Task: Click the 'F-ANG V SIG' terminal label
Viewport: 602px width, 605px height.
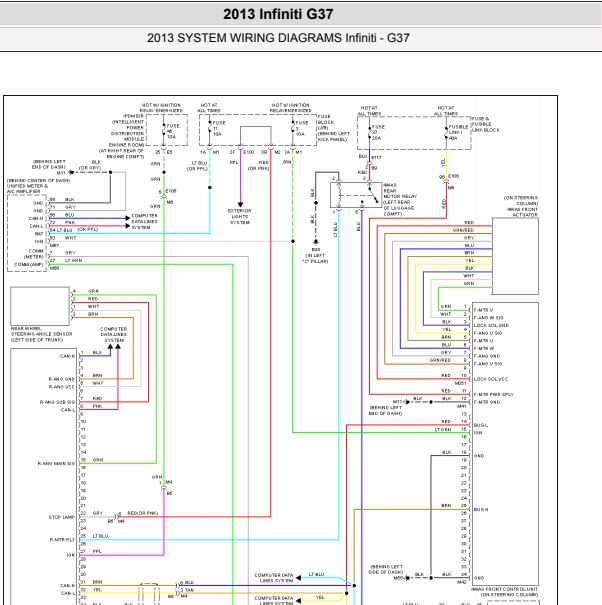Action: coord(488,364)
